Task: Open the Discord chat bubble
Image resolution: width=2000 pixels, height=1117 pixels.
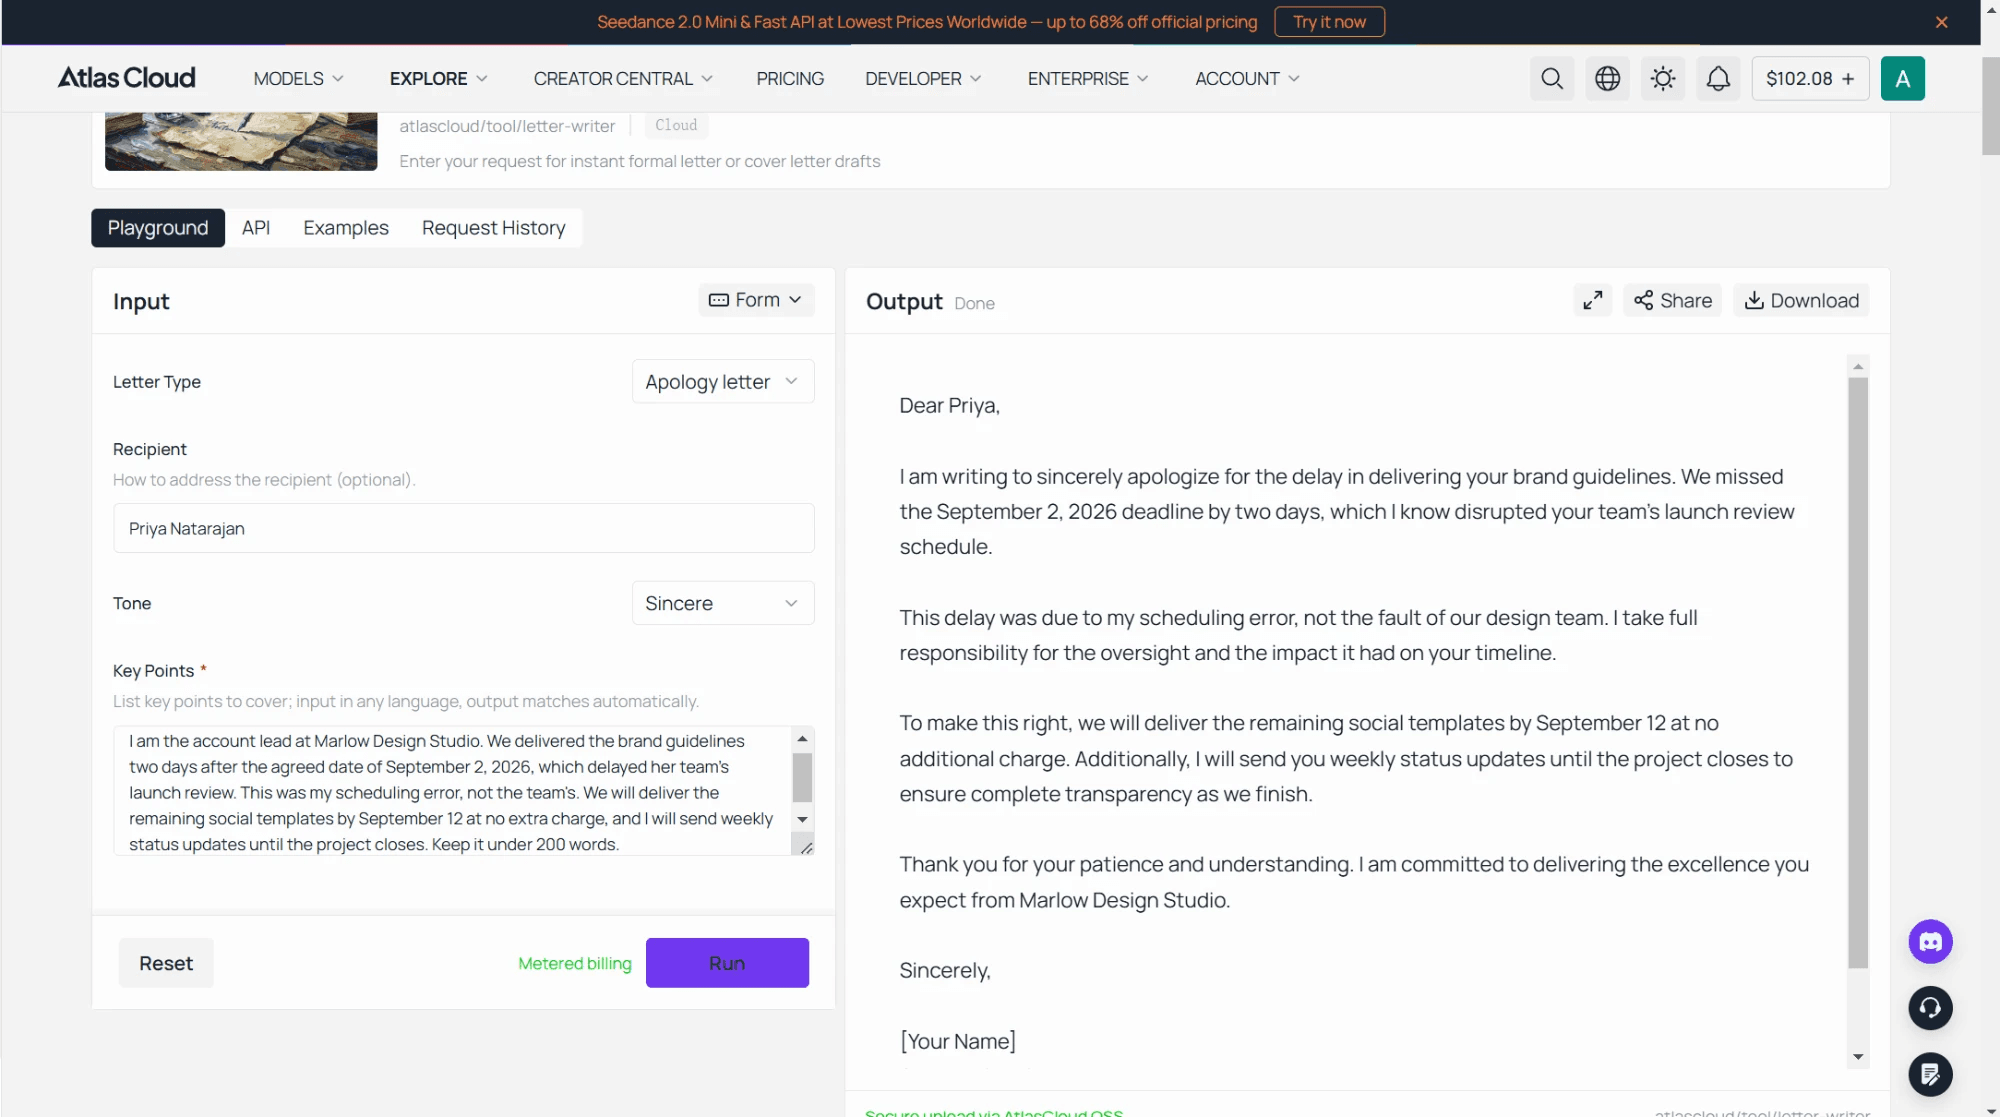Action: [x=1930, y=942]
